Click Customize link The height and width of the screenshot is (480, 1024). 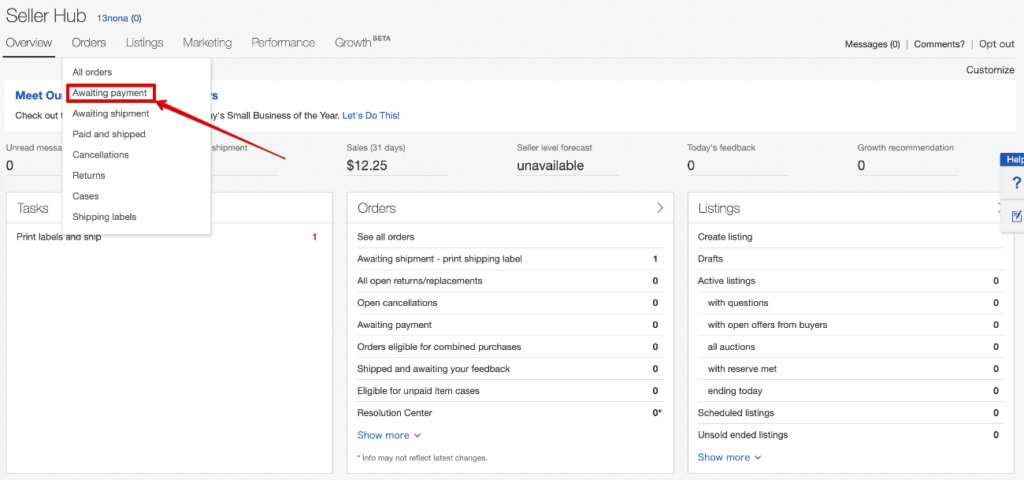tap(990, 70)
